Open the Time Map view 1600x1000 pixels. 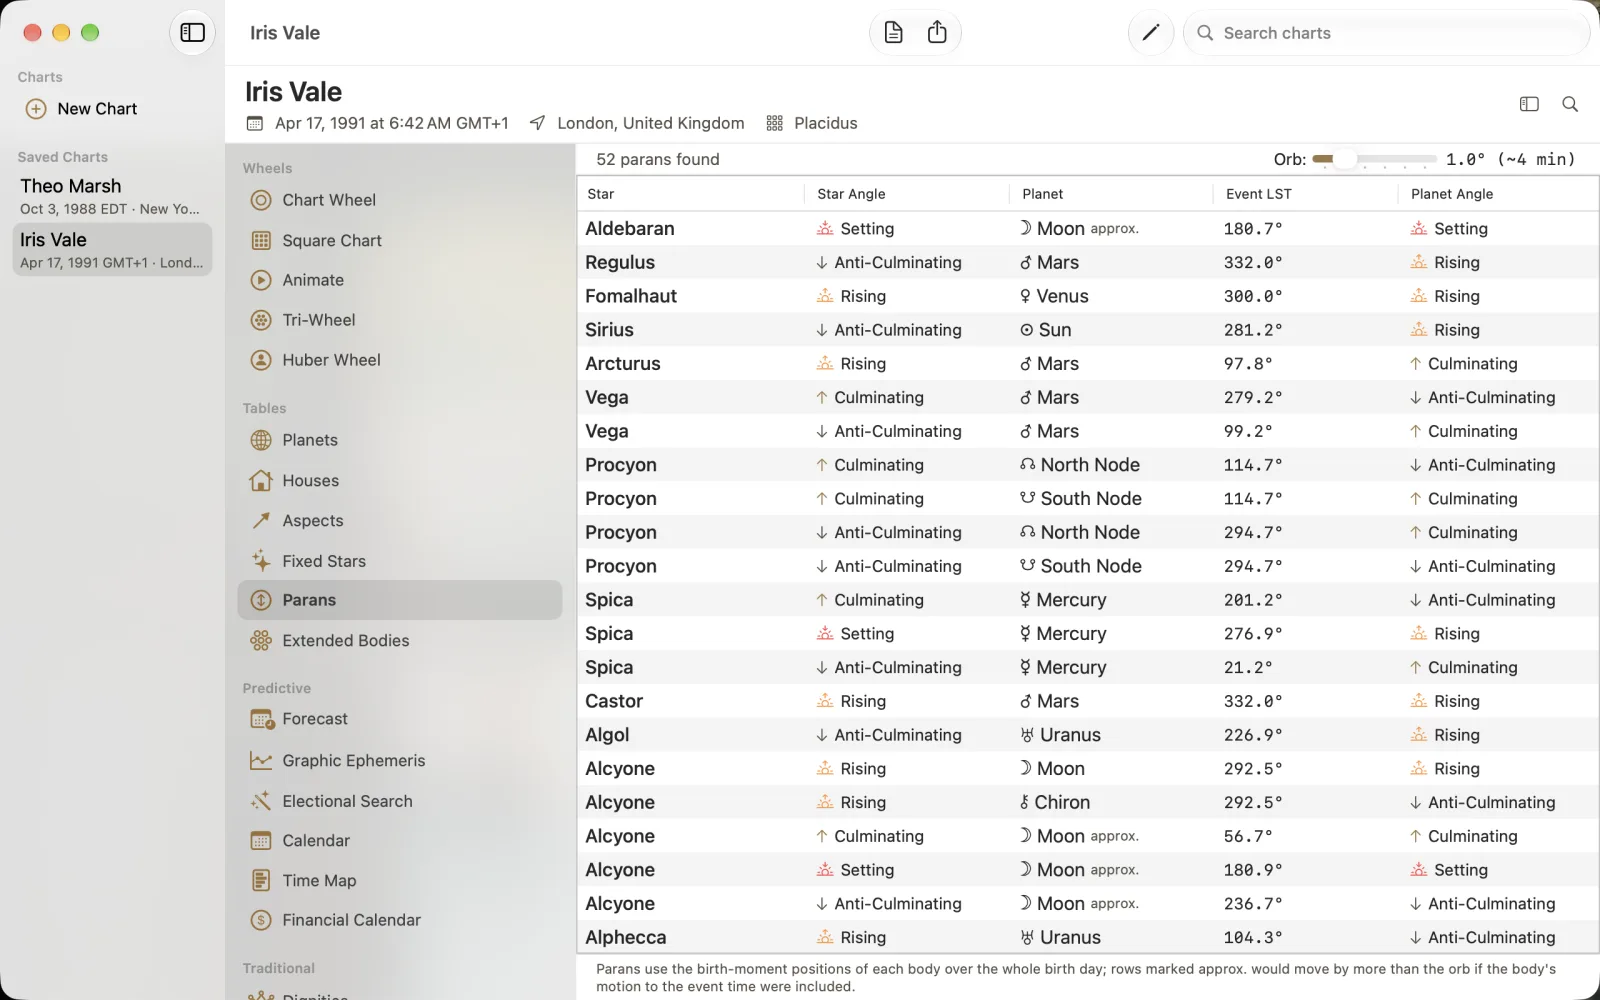[400, 880]
